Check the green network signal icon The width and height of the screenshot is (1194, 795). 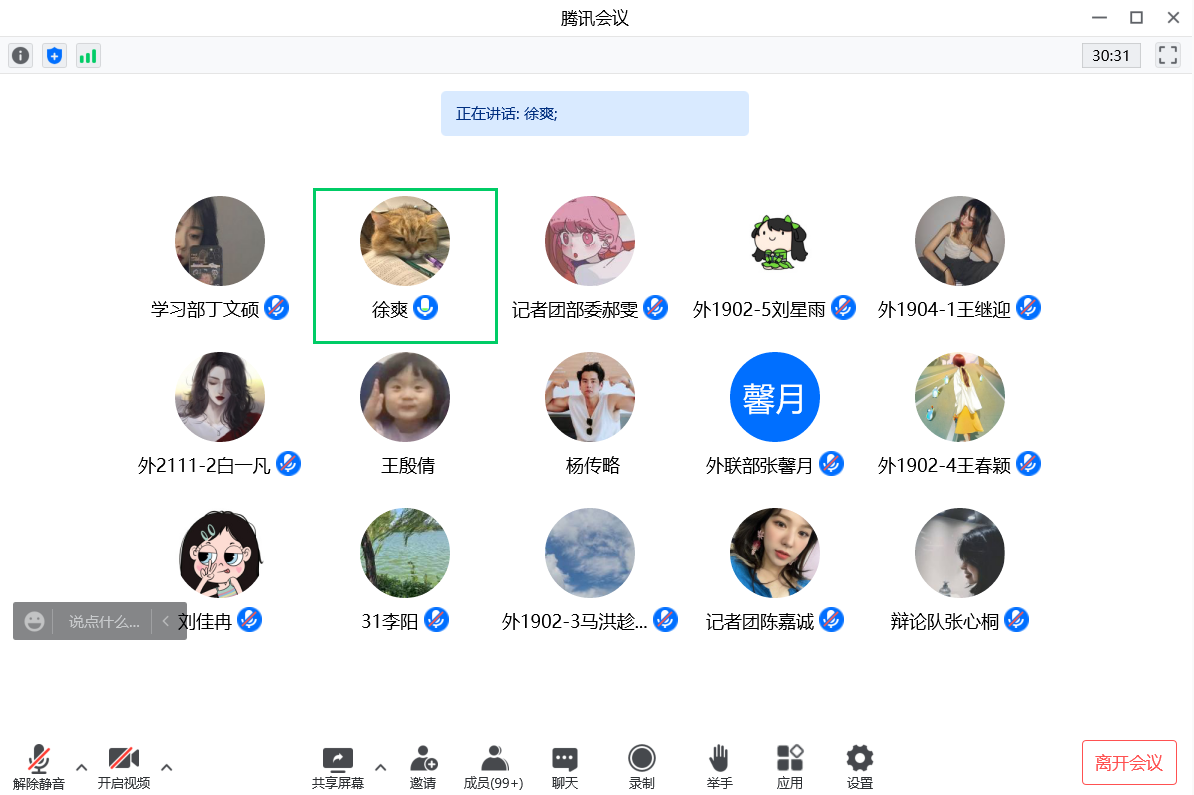tap(88, 56)
